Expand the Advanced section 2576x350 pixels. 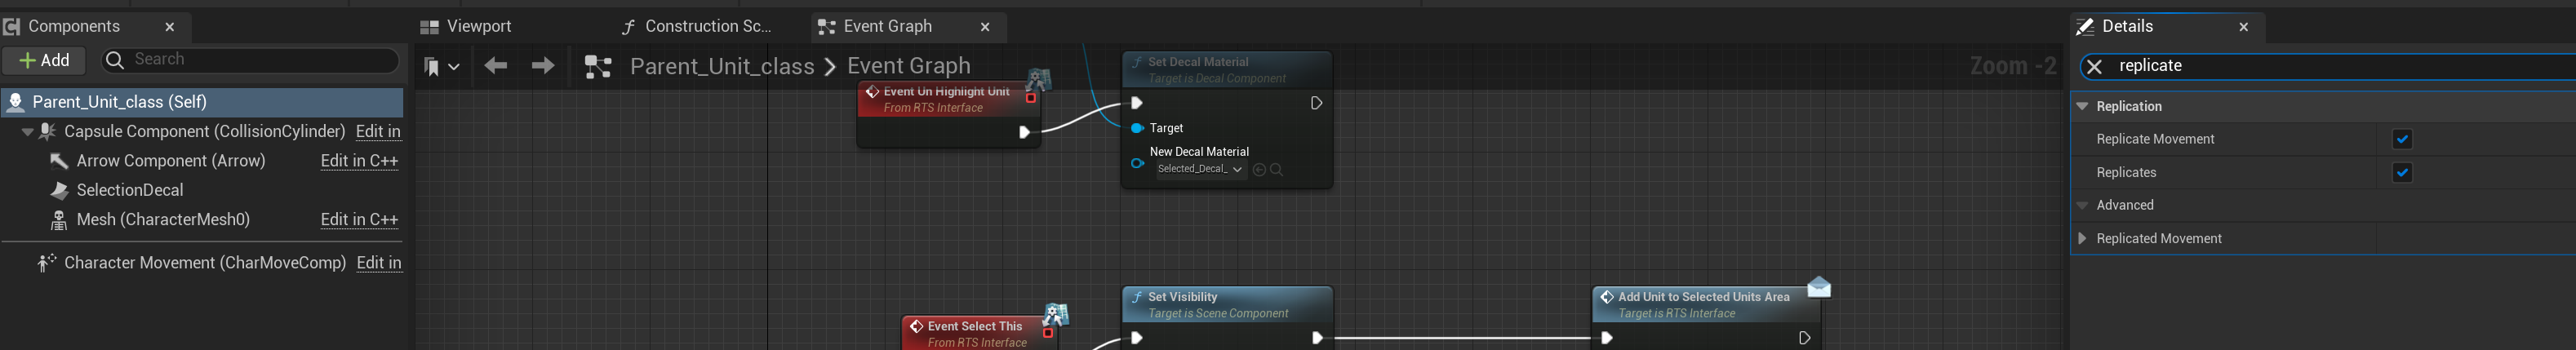tap(2083, 206)
